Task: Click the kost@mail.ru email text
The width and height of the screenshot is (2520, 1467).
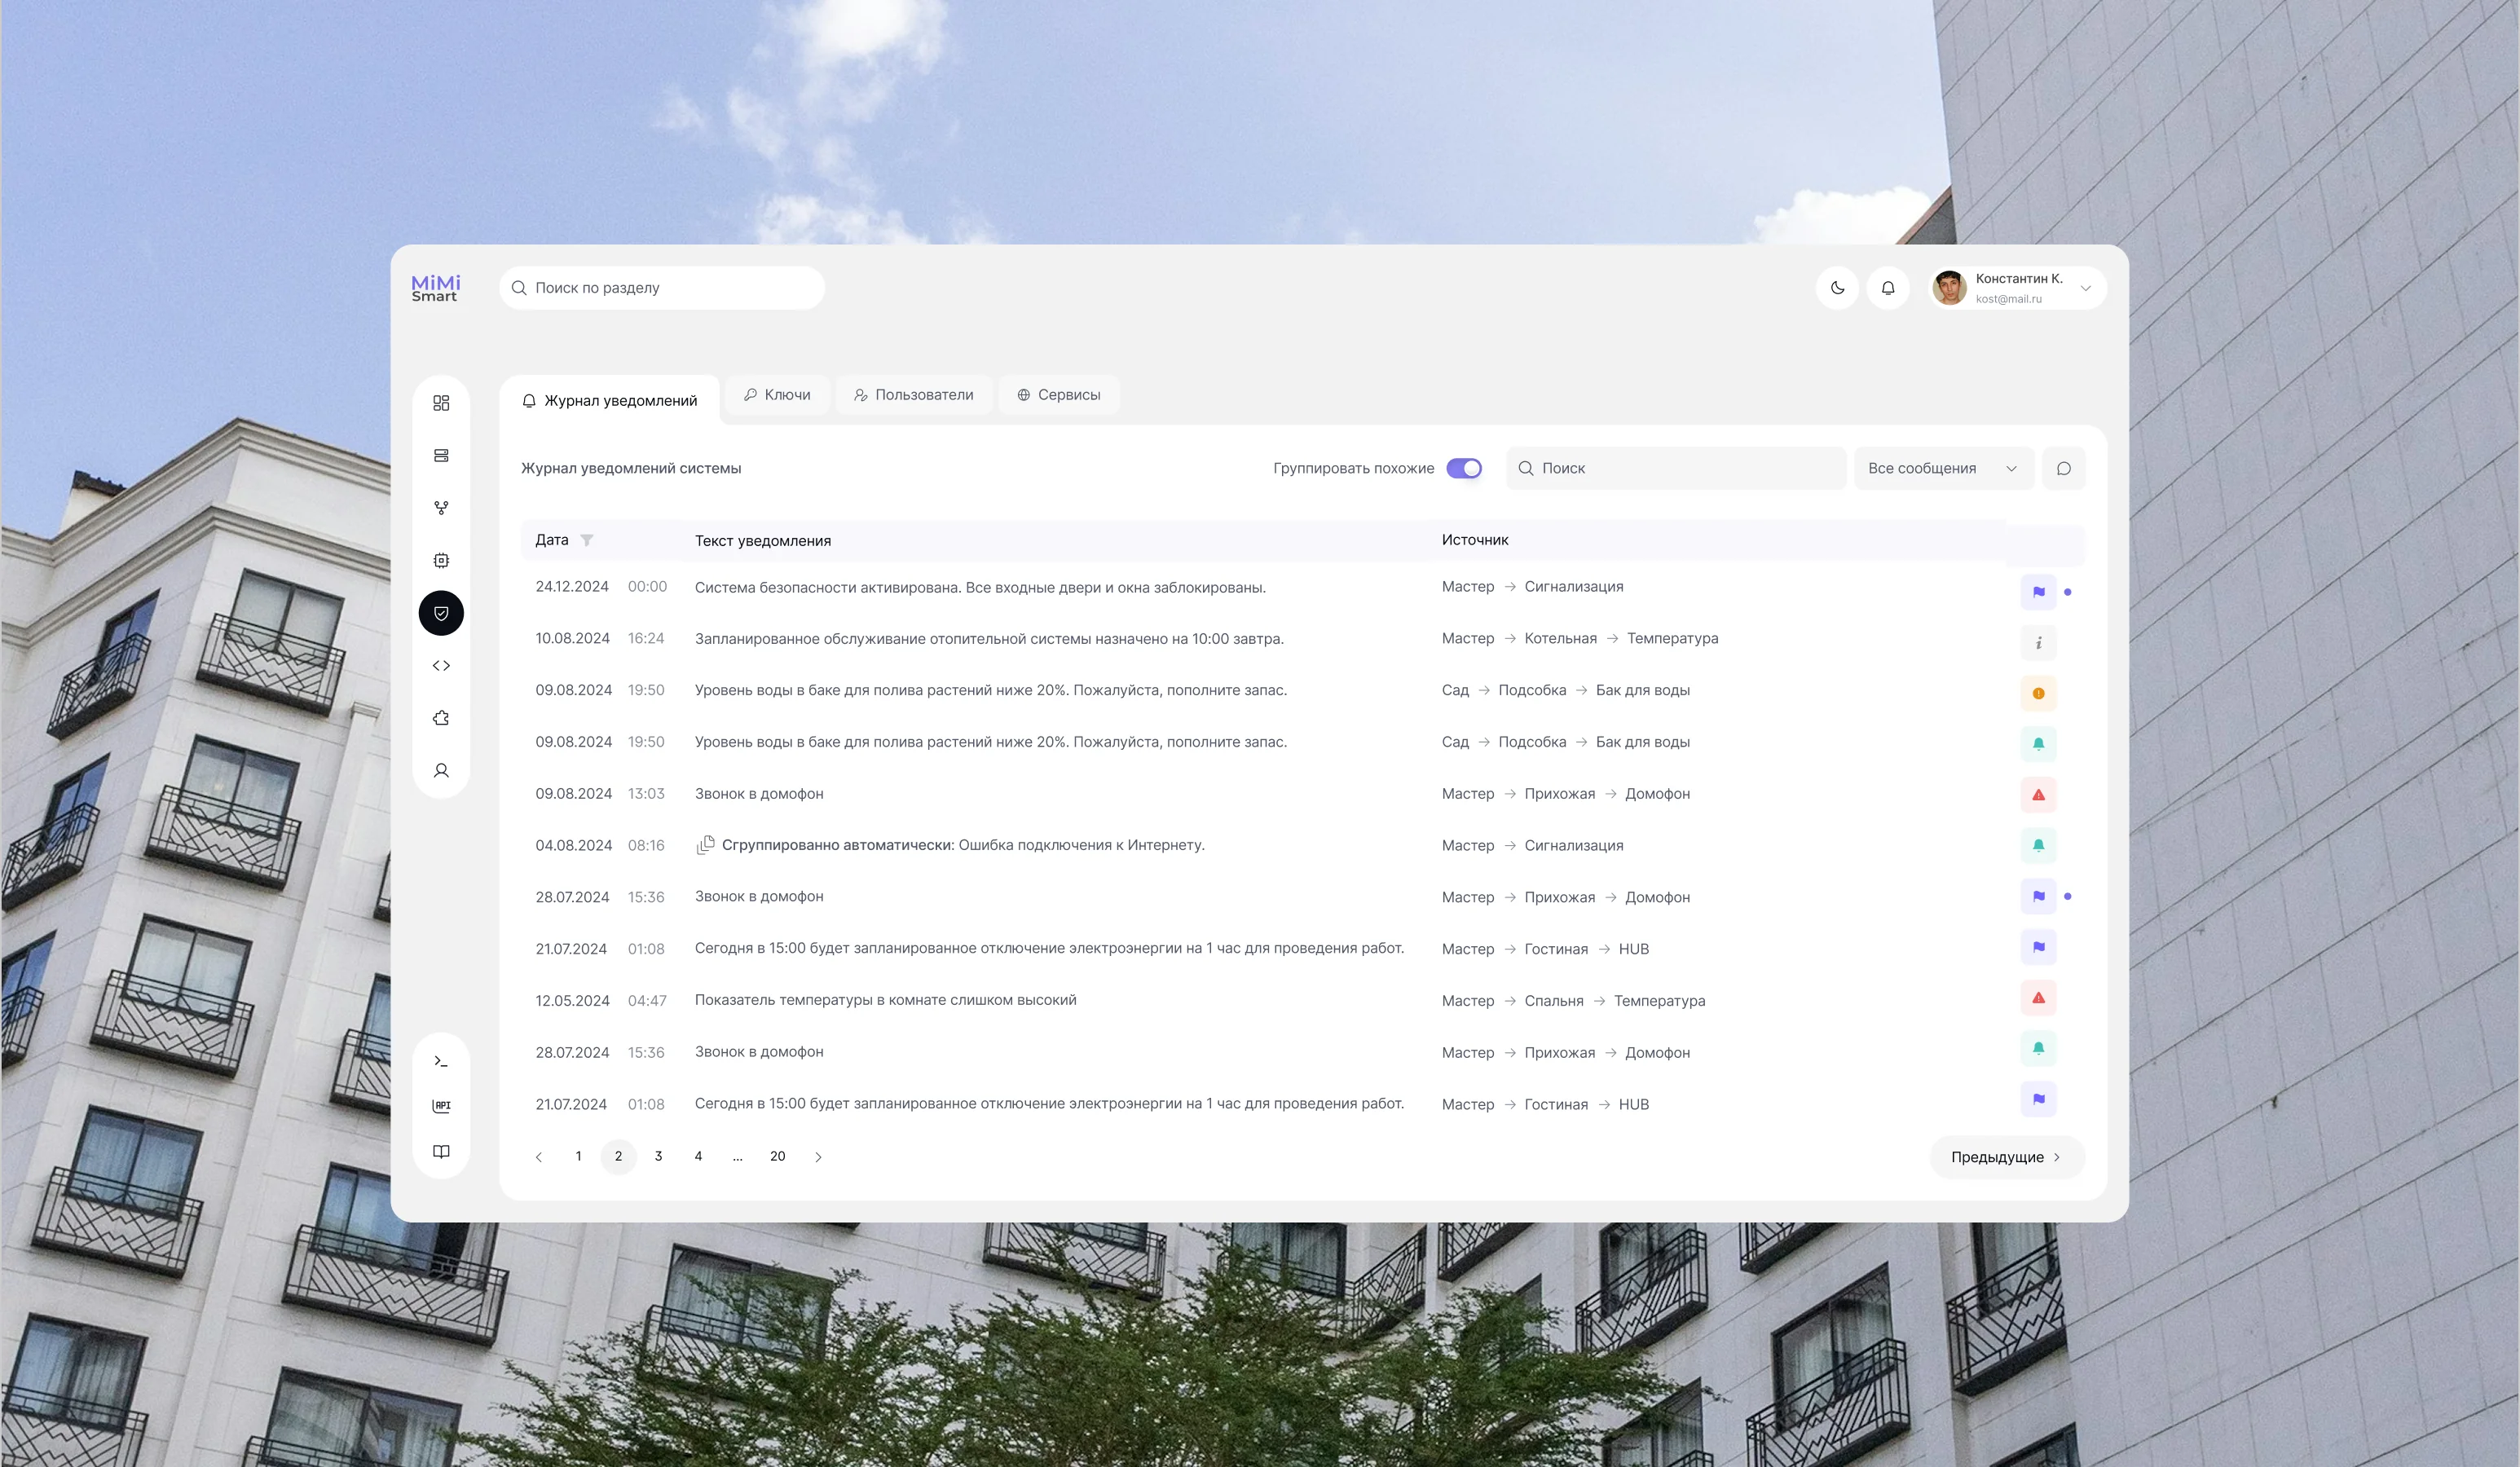Action: (2008, 299)
